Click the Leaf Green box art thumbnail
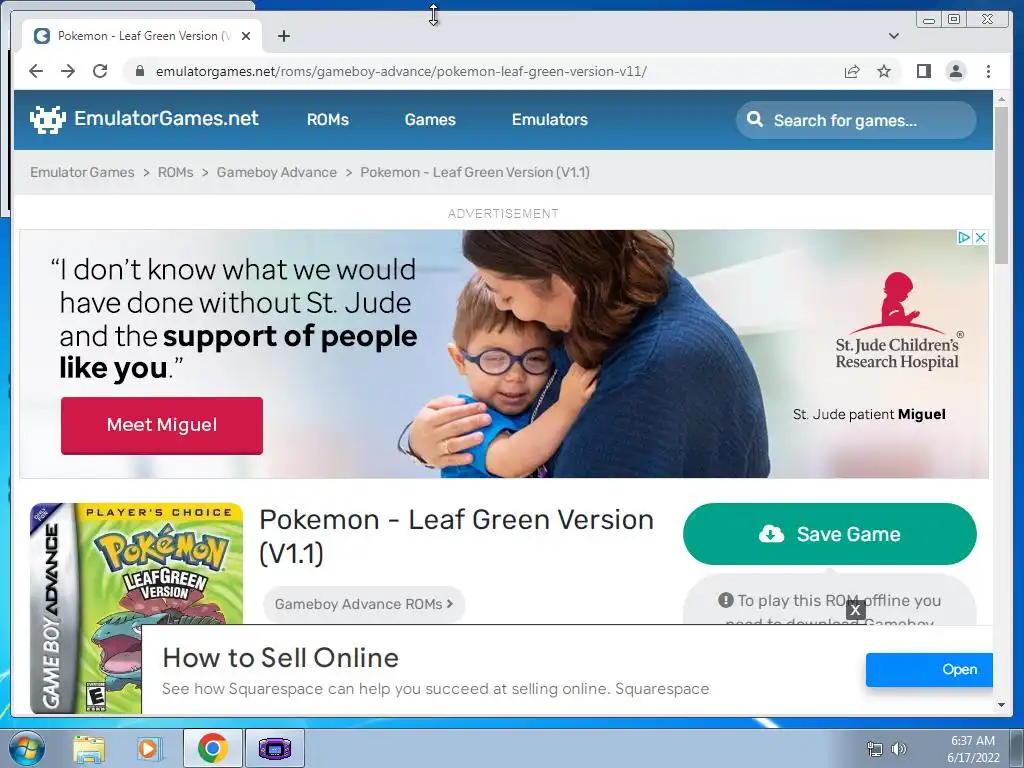 click(136, 608)
